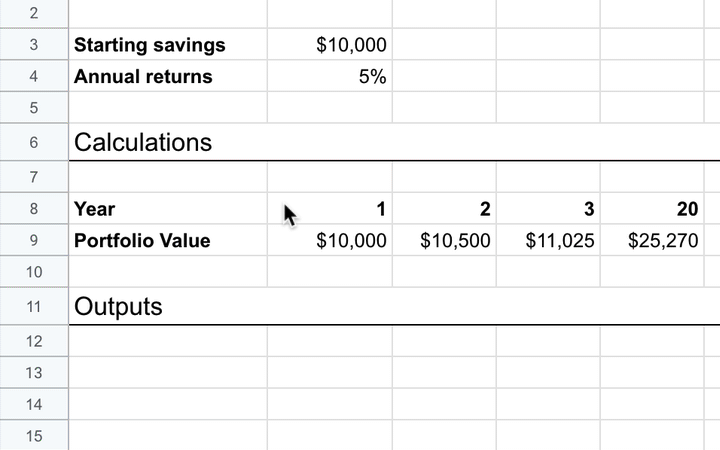Image resolution: width=720 pixels, height=450 pixels.
Task: Select the 5% annual returns cell
Action: [x=330, y=76]
